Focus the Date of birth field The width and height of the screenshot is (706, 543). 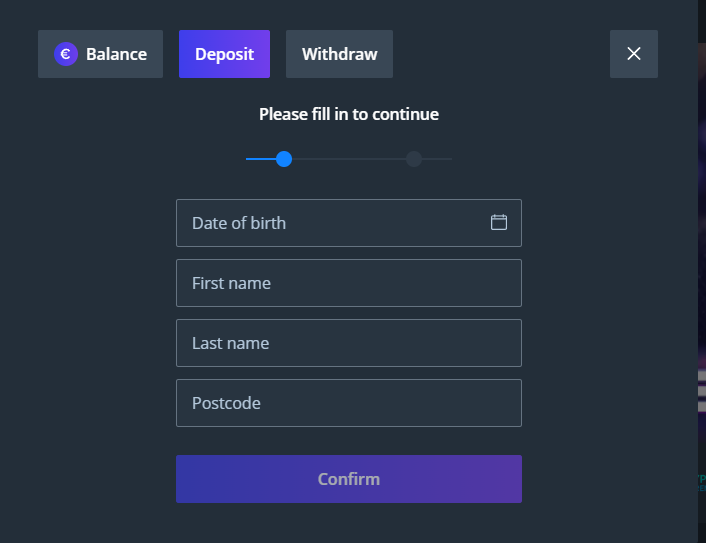330,223
